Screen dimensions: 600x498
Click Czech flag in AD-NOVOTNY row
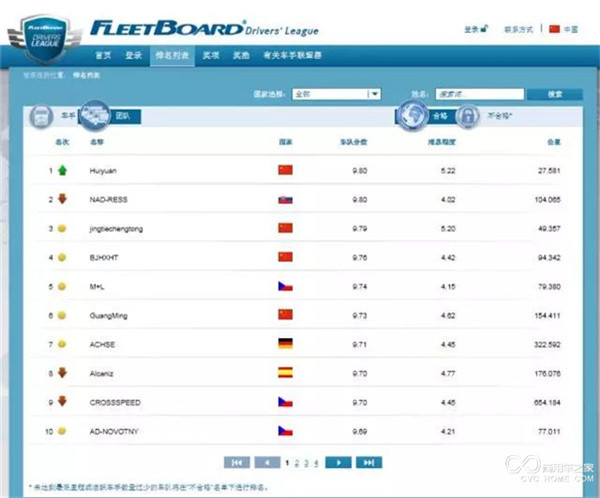(x=285, y=431)
